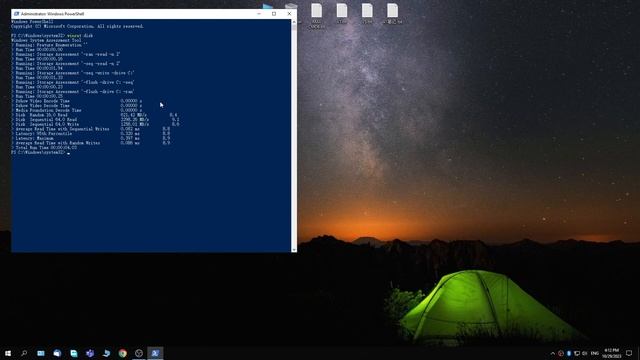Image resolution: width=640 pixels, height=360 pixels.
Task: Click 'Average Read Time with Random Writes' line
Action: pyautogui.click(x=91, y=143)
